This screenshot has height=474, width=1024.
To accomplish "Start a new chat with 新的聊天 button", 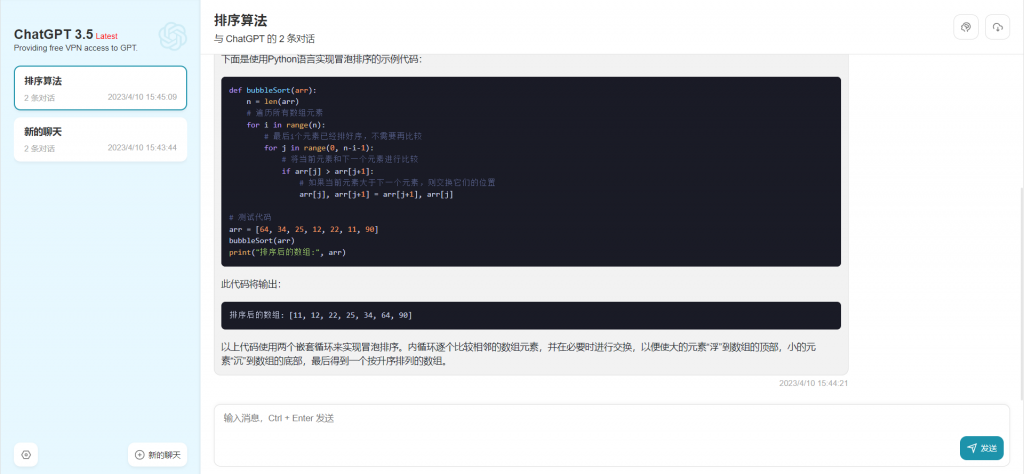I will point(157,454).
